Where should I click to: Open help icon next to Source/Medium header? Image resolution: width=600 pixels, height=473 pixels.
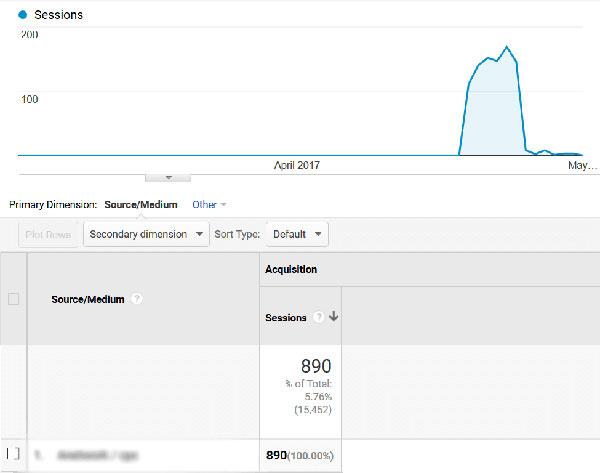(137, 298)
